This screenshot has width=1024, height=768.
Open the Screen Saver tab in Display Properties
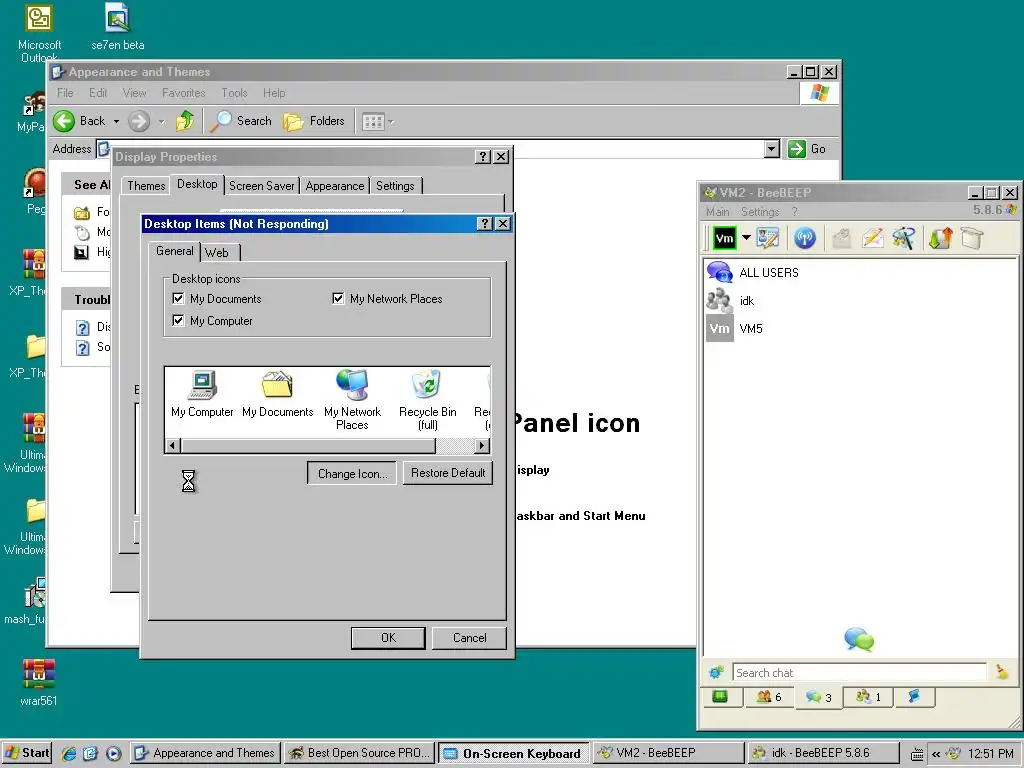262,185
